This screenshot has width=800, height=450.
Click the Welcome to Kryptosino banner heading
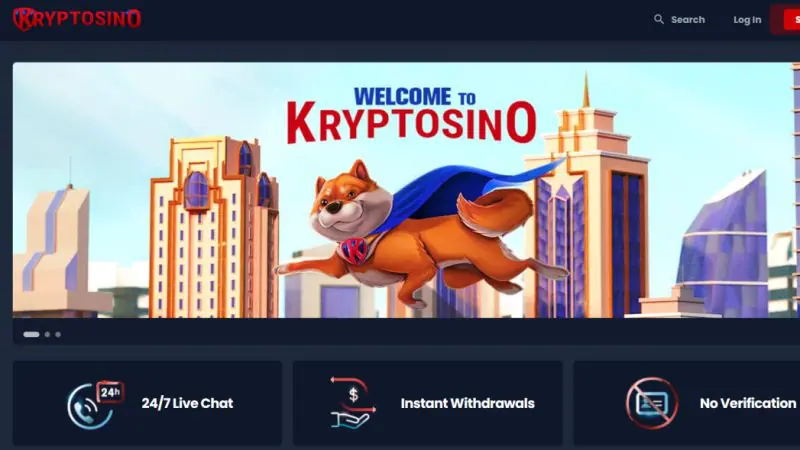coord(411,116)
